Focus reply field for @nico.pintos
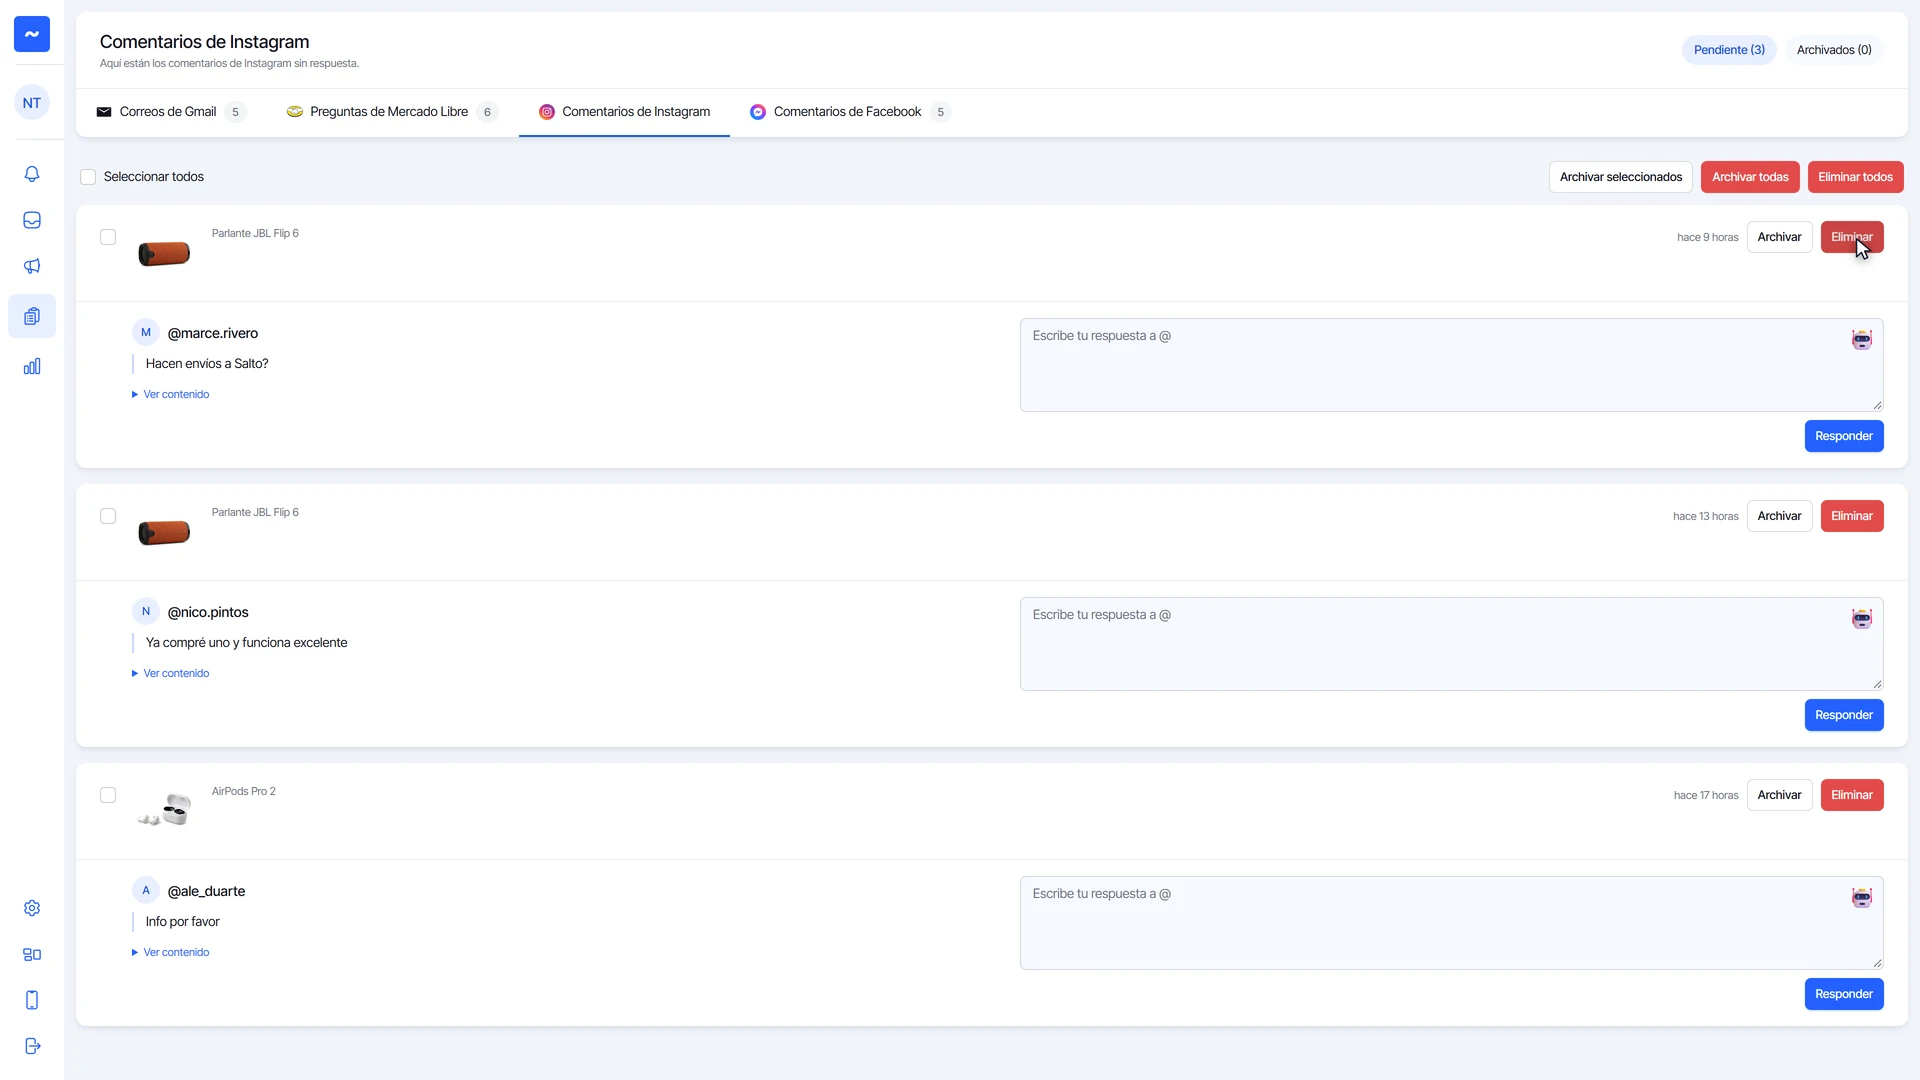Screen dimensions: 1920x1080 coord(1451,644)
